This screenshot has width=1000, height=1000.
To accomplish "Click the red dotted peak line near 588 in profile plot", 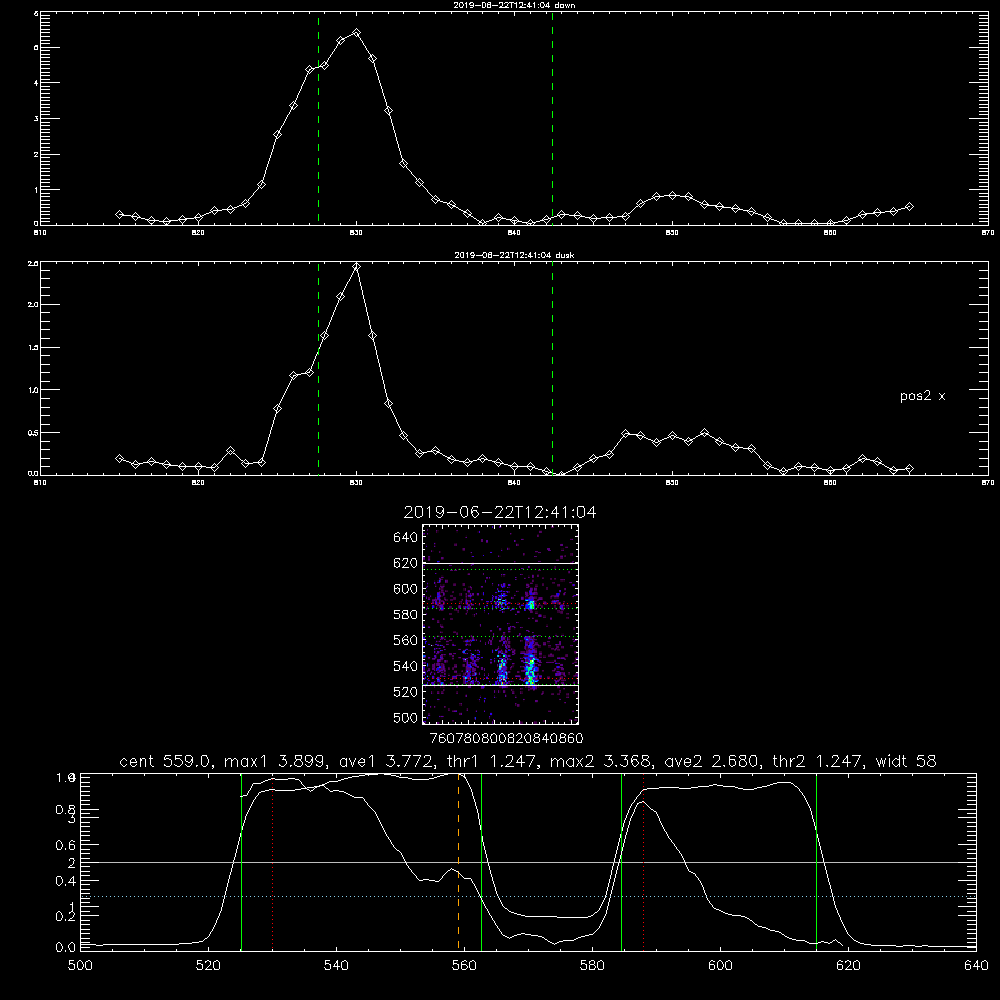I will tap(643, 862).
